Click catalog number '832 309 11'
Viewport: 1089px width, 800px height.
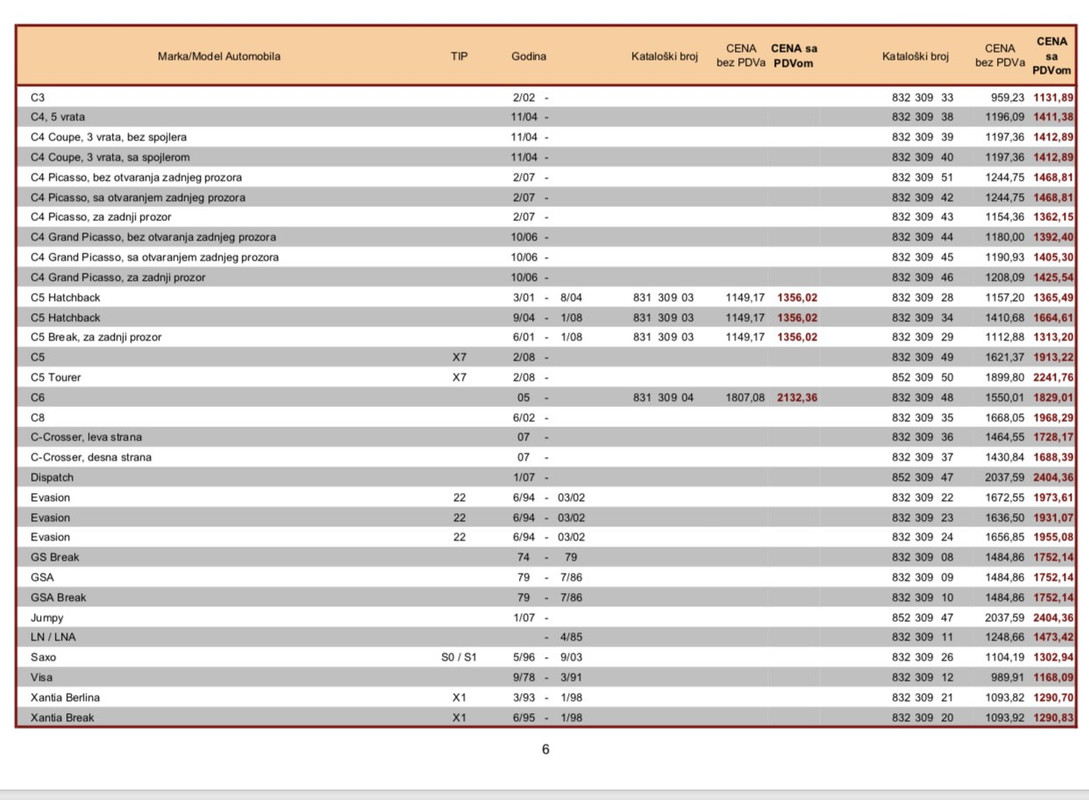pyautogui.click(x=922, y=637)
